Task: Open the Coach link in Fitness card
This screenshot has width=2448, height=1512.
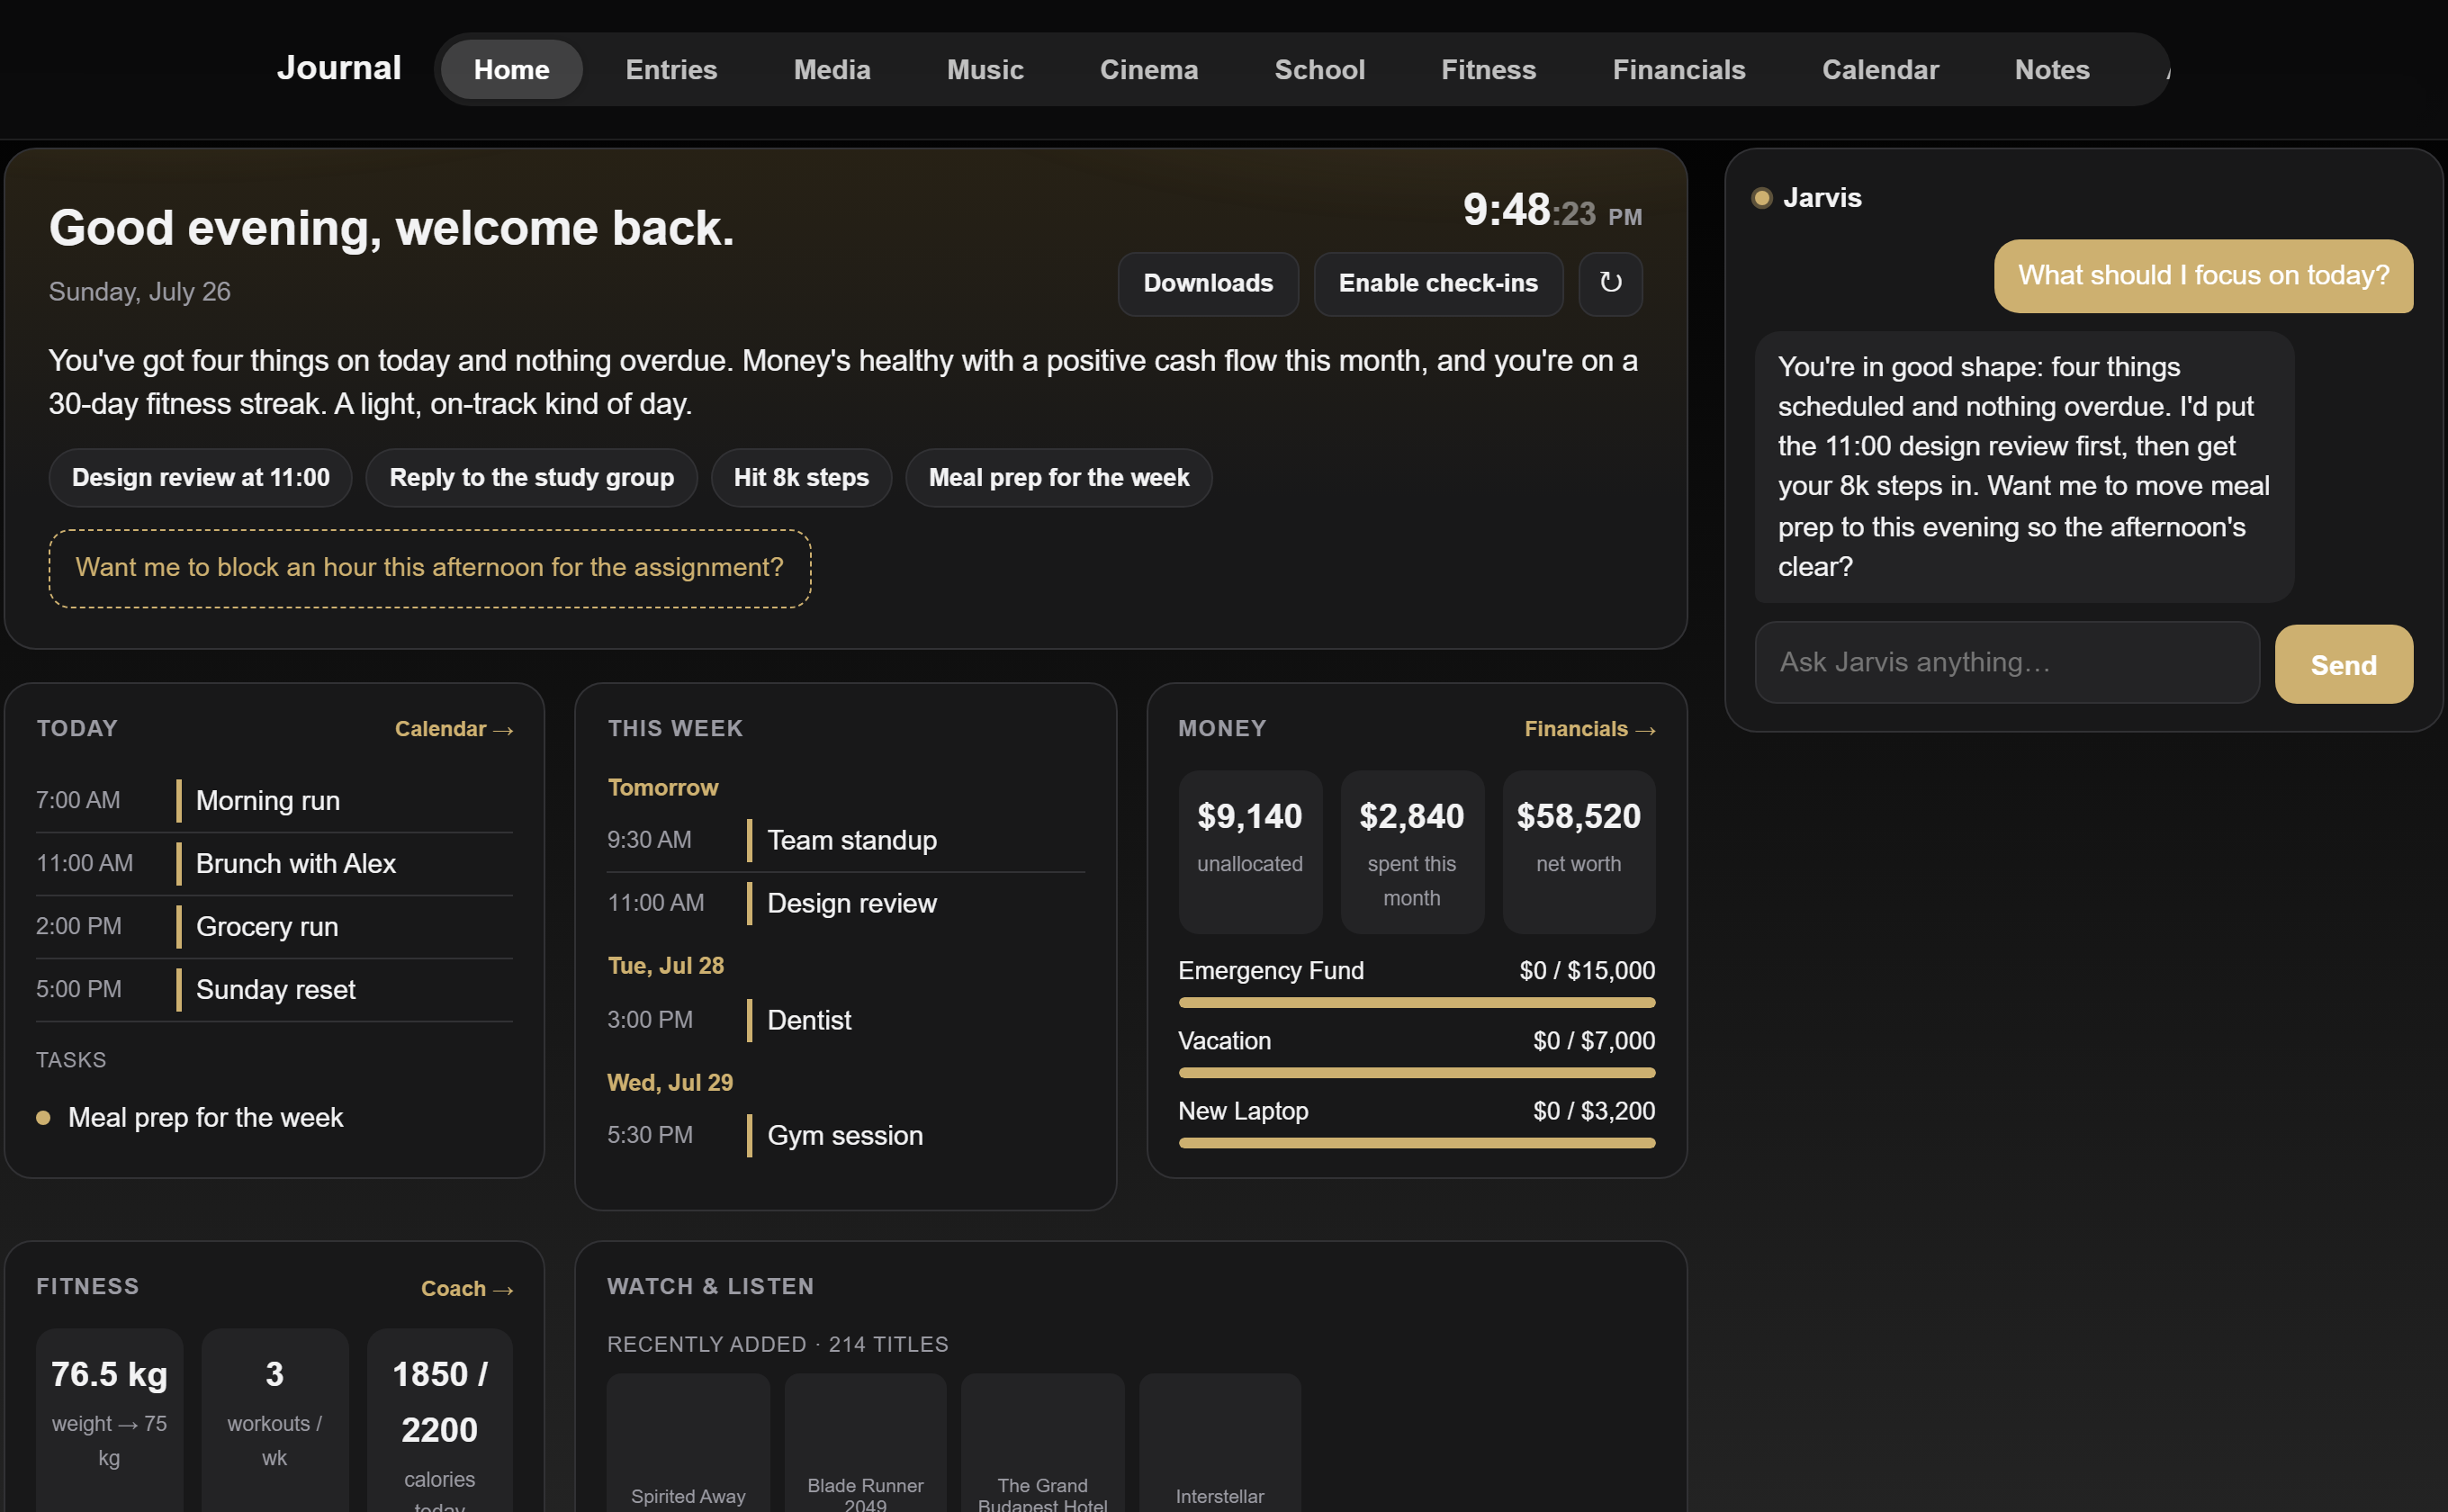Action: coord(467,1288)
